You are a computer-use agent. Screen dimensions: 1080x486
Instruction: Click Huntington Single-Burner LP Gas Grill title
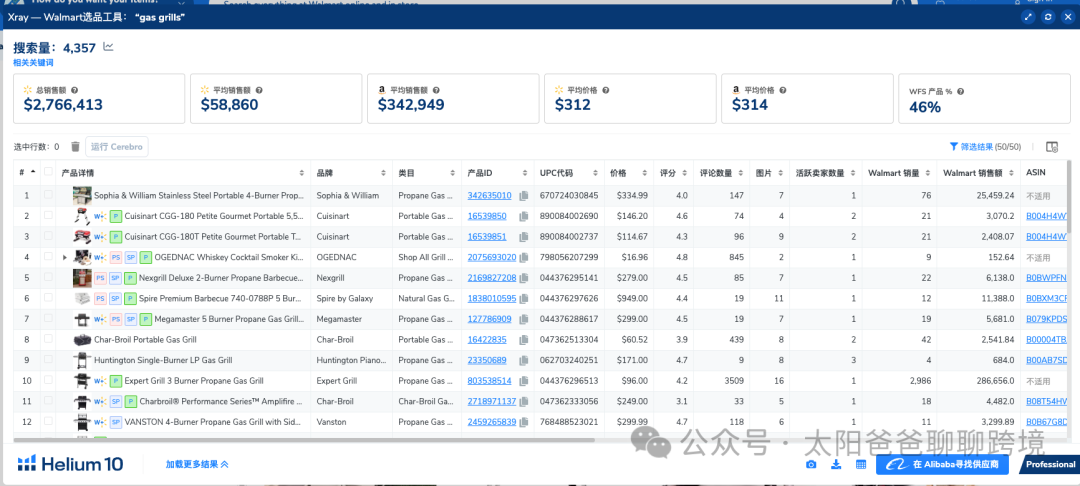pos(163,360)
